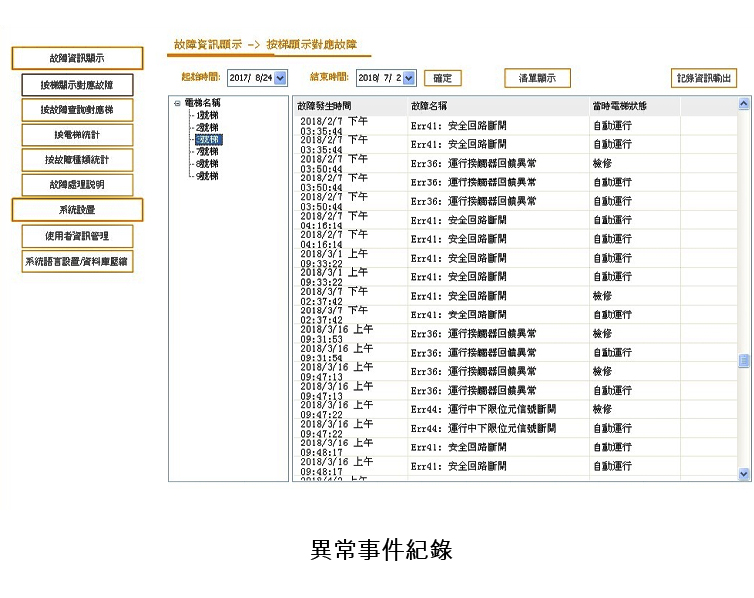Screen dimensions: 754x598
Task: Open the 系統設置 section button
Action: 77,210
